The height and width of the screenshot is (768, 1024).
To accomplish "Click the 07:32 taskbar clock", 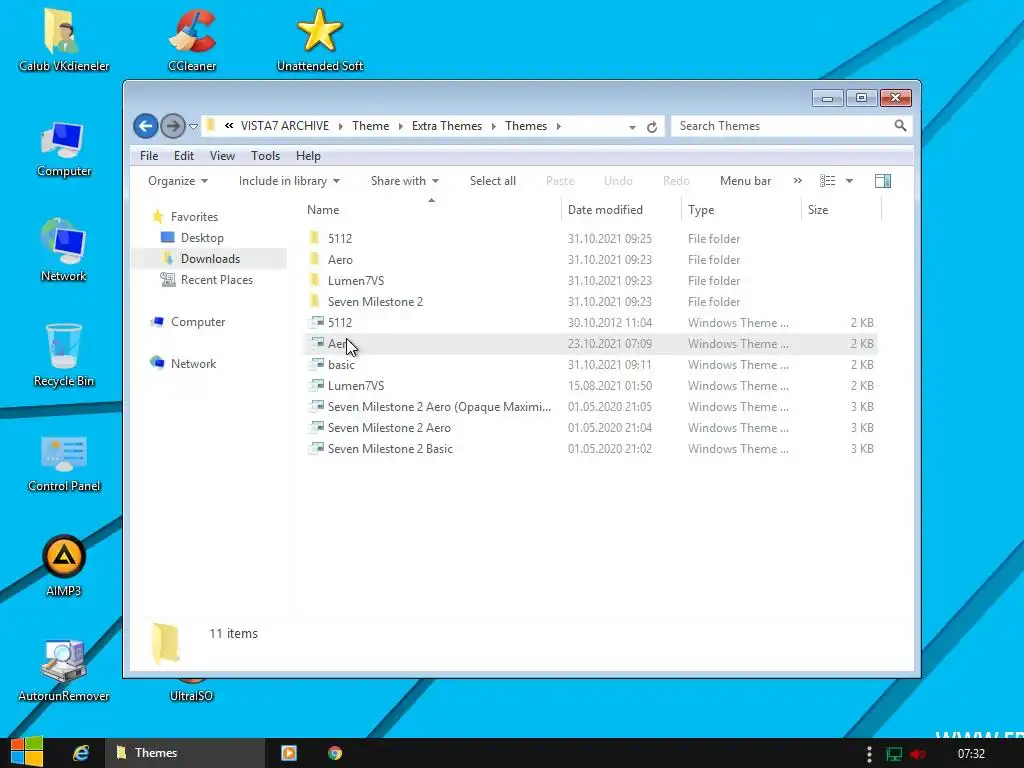I will [971, 754].
